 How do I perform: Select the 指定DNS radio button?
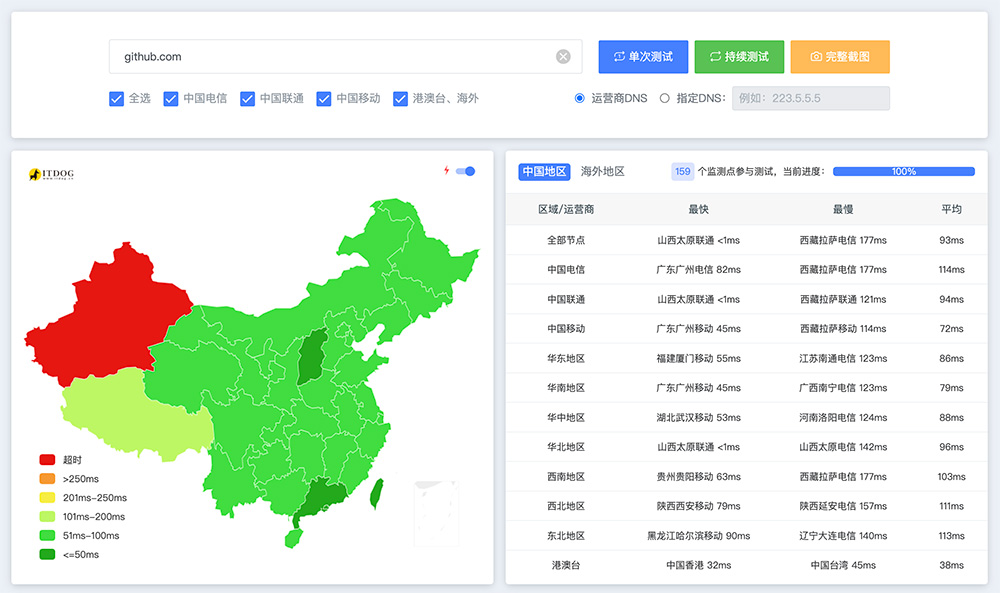point(664,99)
